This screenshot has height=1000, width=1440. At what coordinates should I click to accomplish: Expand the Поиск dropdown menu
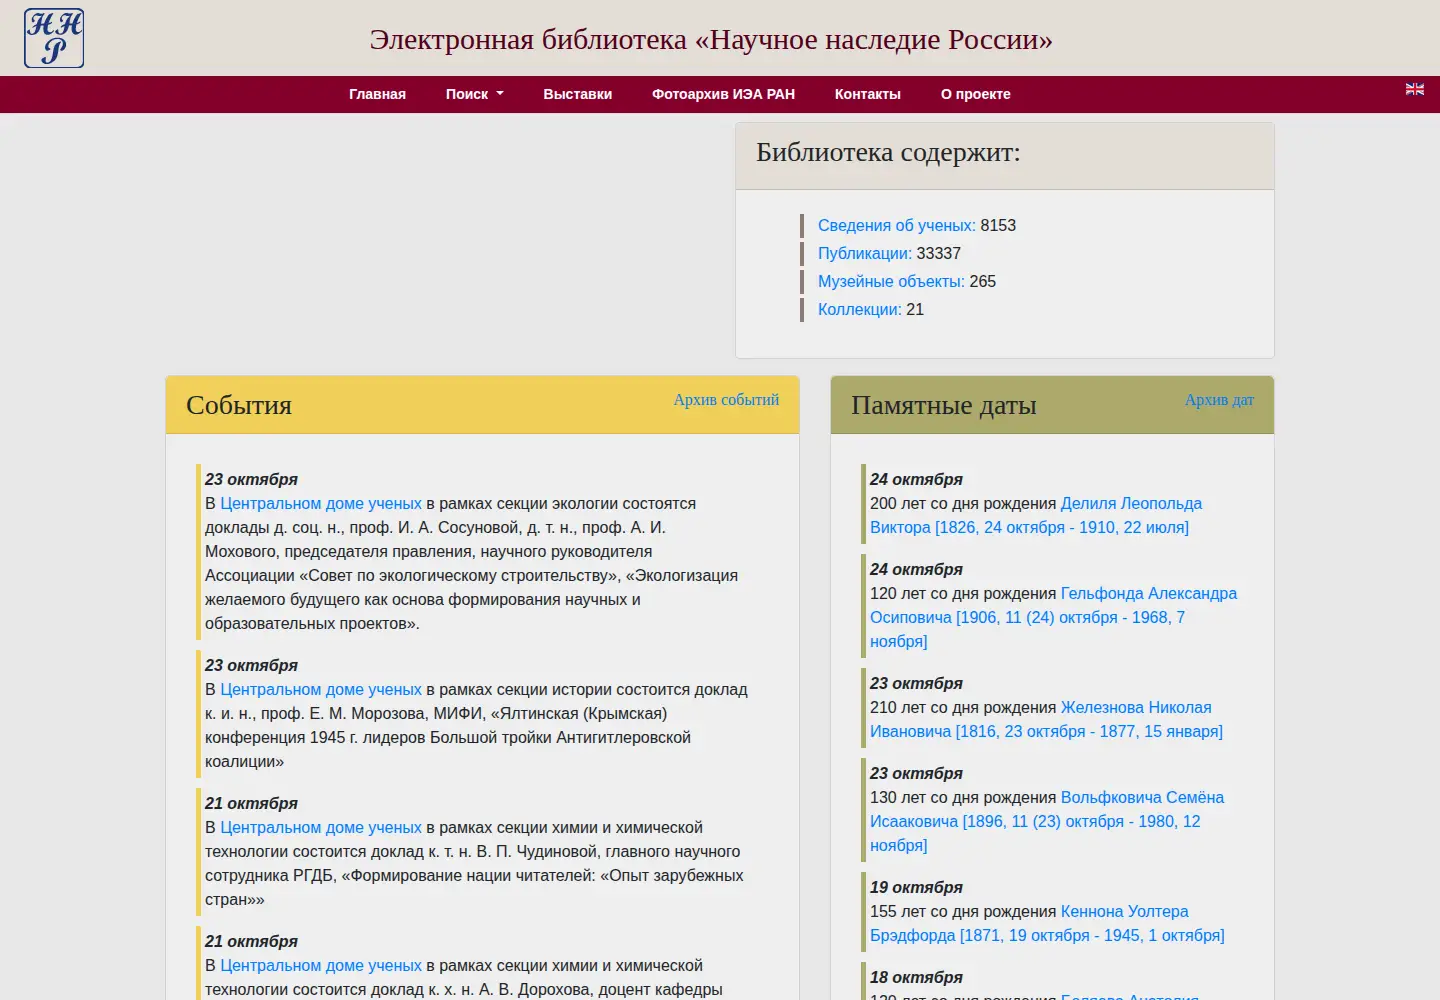(x=475, y=94)
